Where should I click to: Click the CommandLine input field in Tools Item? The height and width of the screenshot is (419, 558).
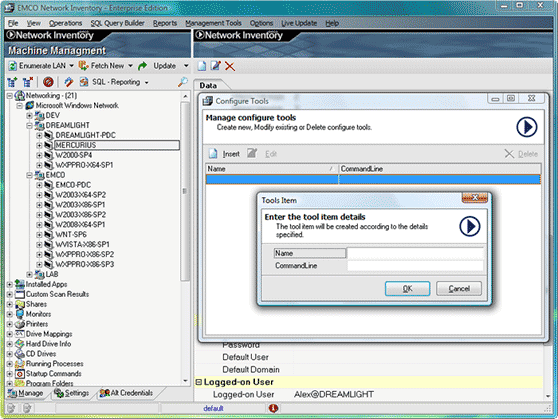415,266
